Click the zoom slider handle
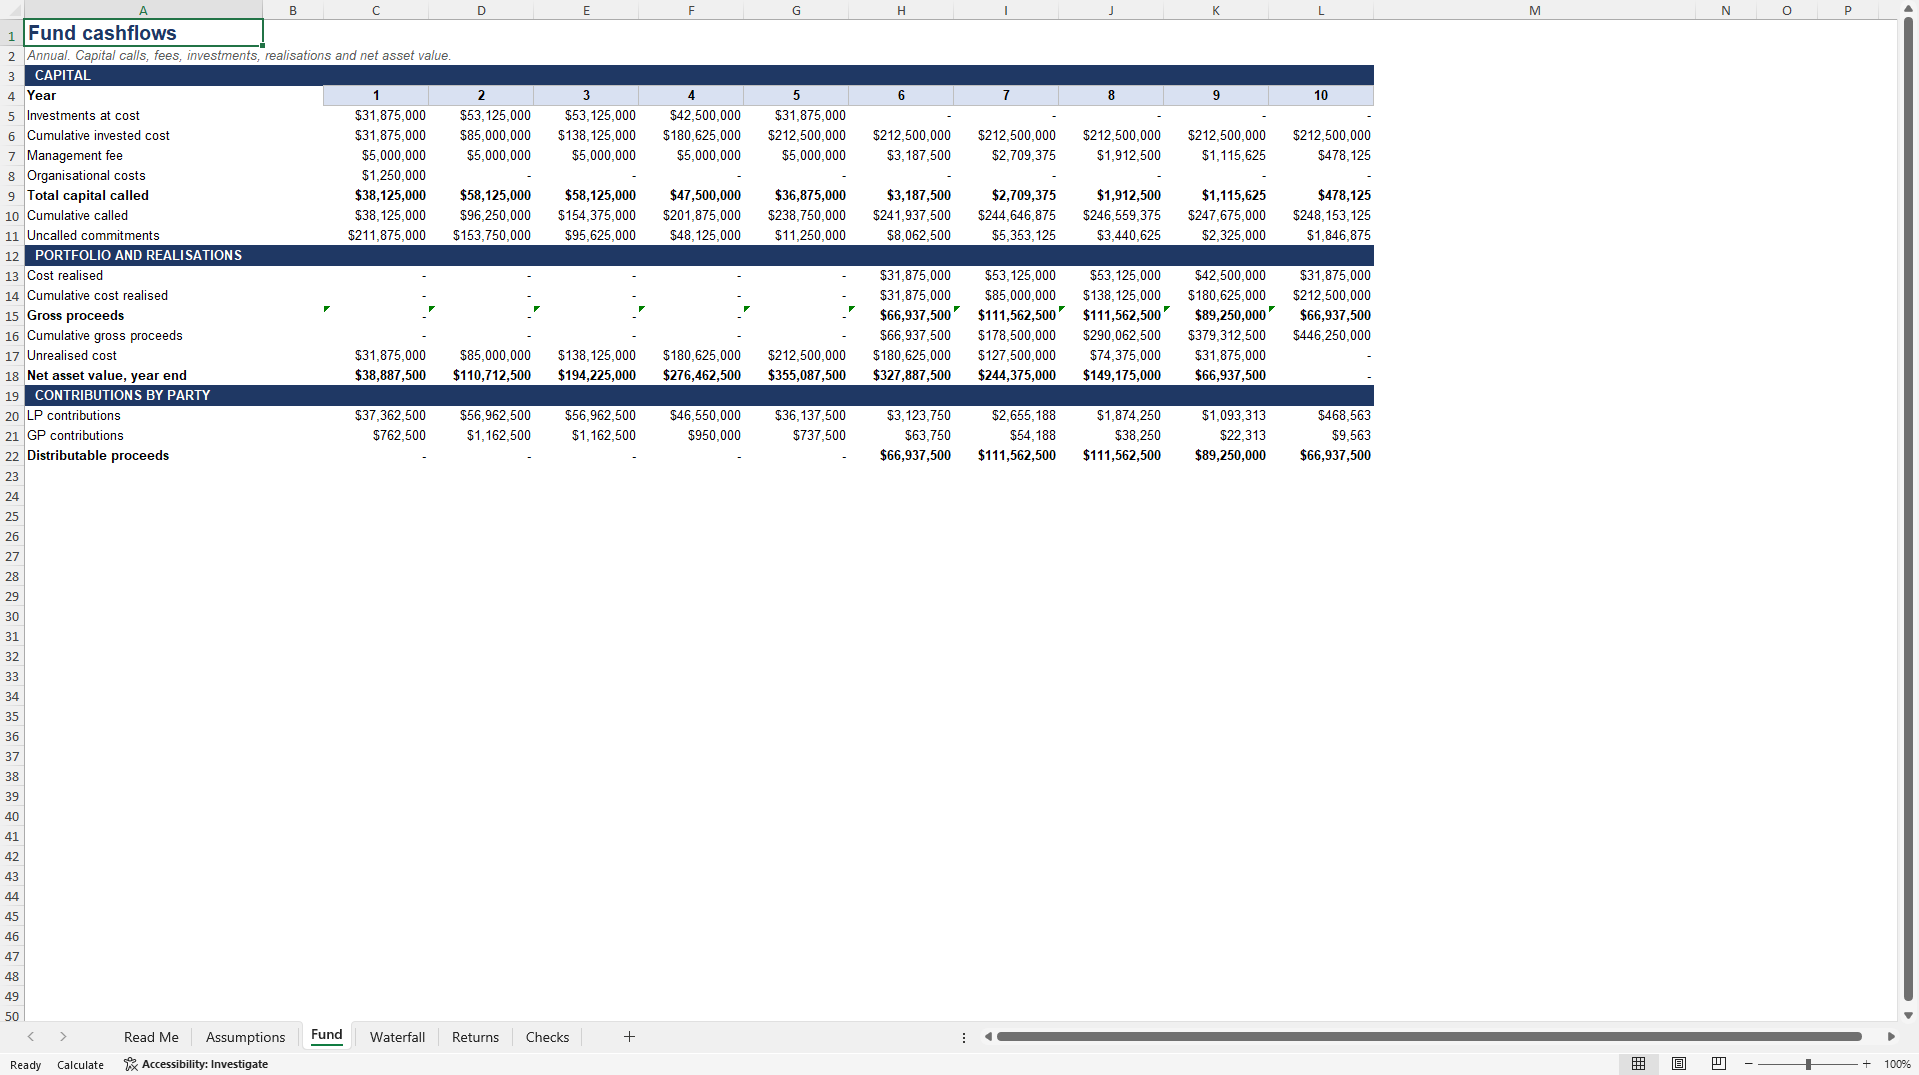 tap(1807, 1064)
